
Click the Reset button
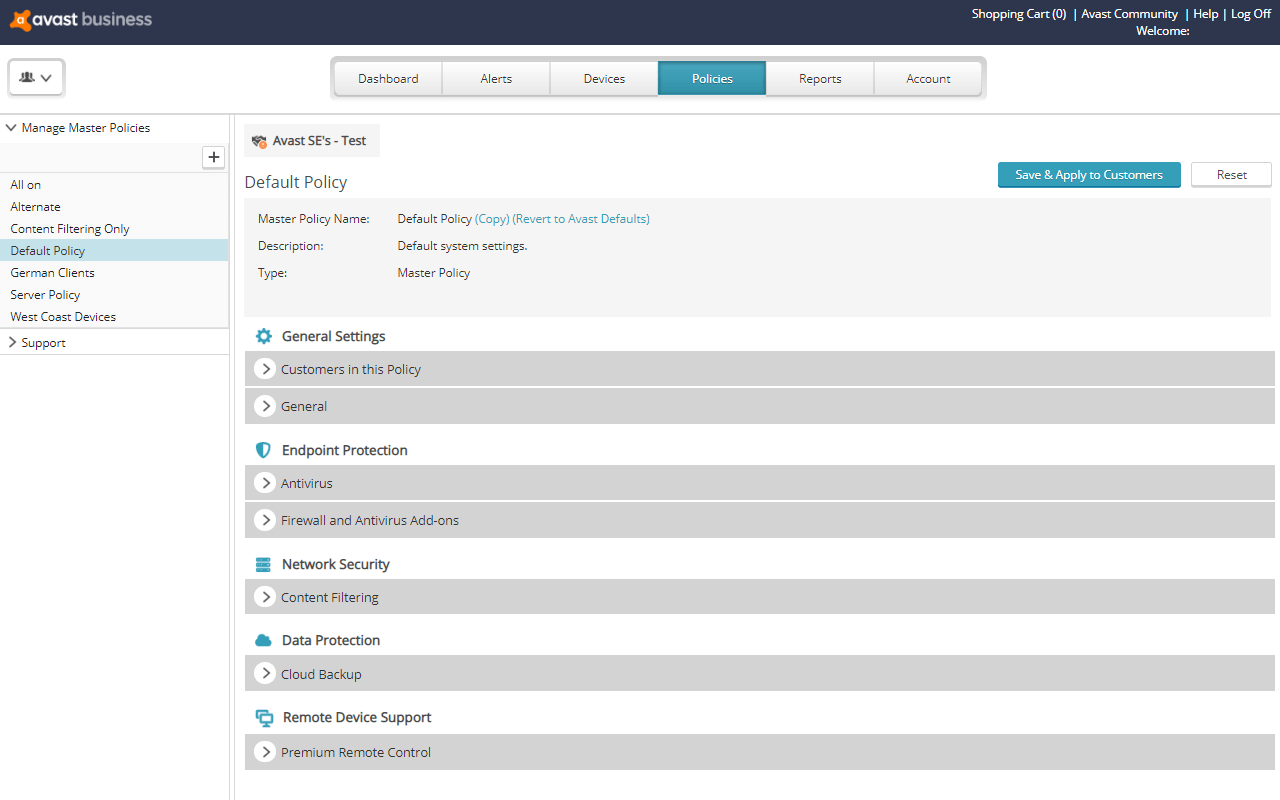[1231, 174]
